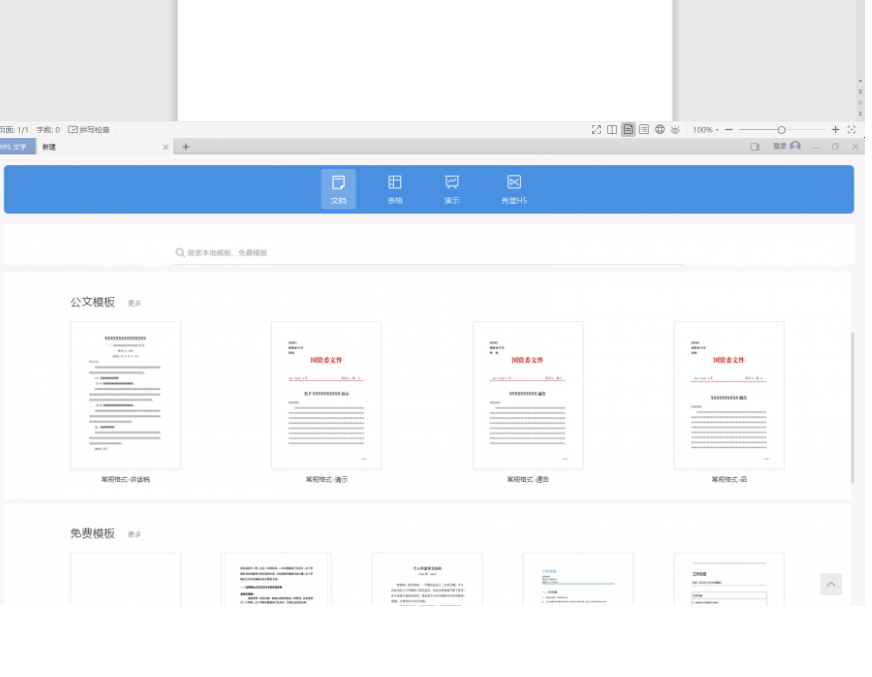
Task: Switch to reading layout view icon
Action: (x=612, y=130)
